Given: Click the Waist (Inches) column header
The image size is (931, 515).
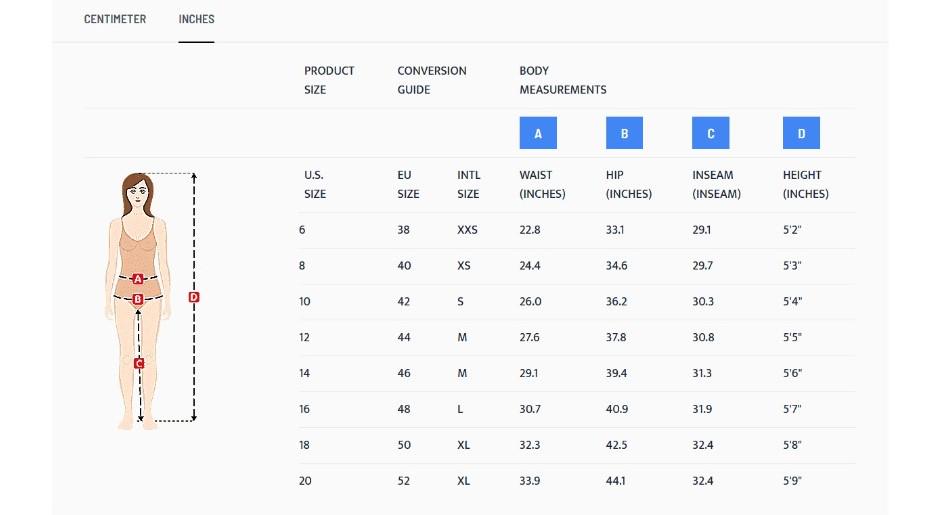Looking at the screenshot, I should point(542,185).
